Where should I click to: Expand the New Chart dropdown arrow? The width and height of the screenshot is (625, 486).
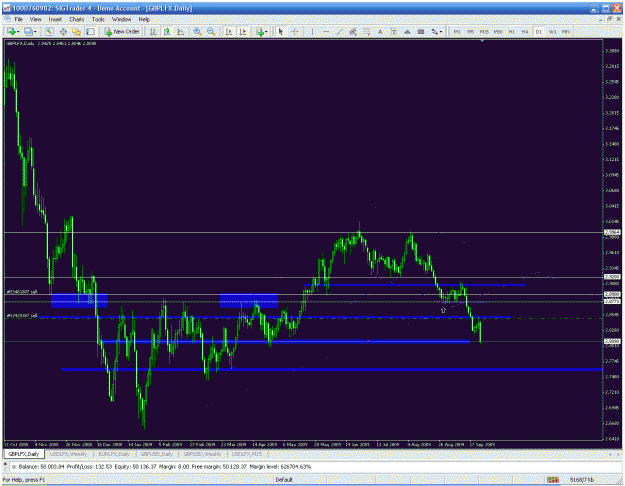18,32
